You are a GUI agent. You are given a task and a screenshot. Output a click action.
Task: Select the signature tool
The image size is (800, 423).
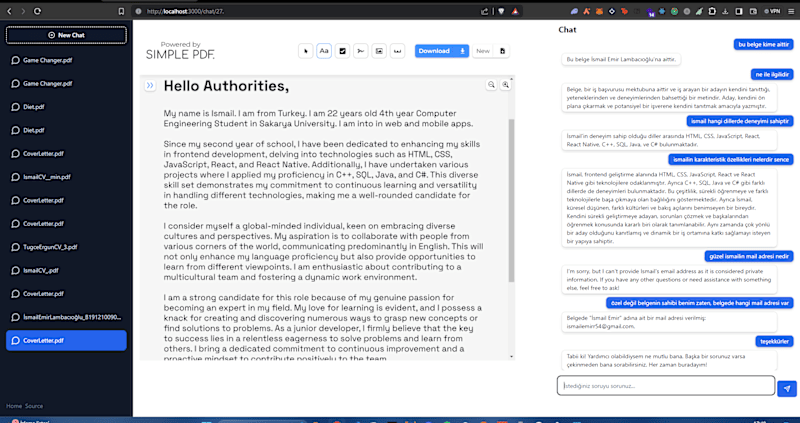tap(361, 51)
